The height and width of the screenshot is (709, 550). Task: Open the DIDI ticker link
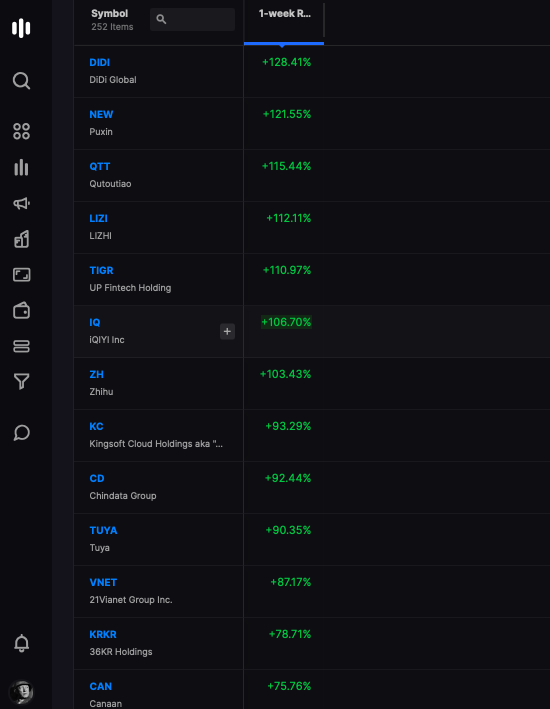(x=100, y=62)
